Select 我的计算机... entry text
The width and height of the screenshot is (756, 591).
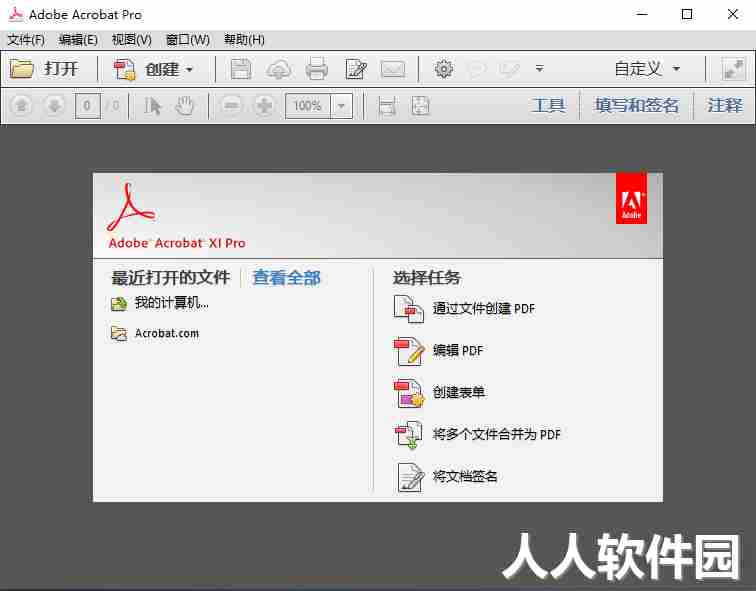172,303
